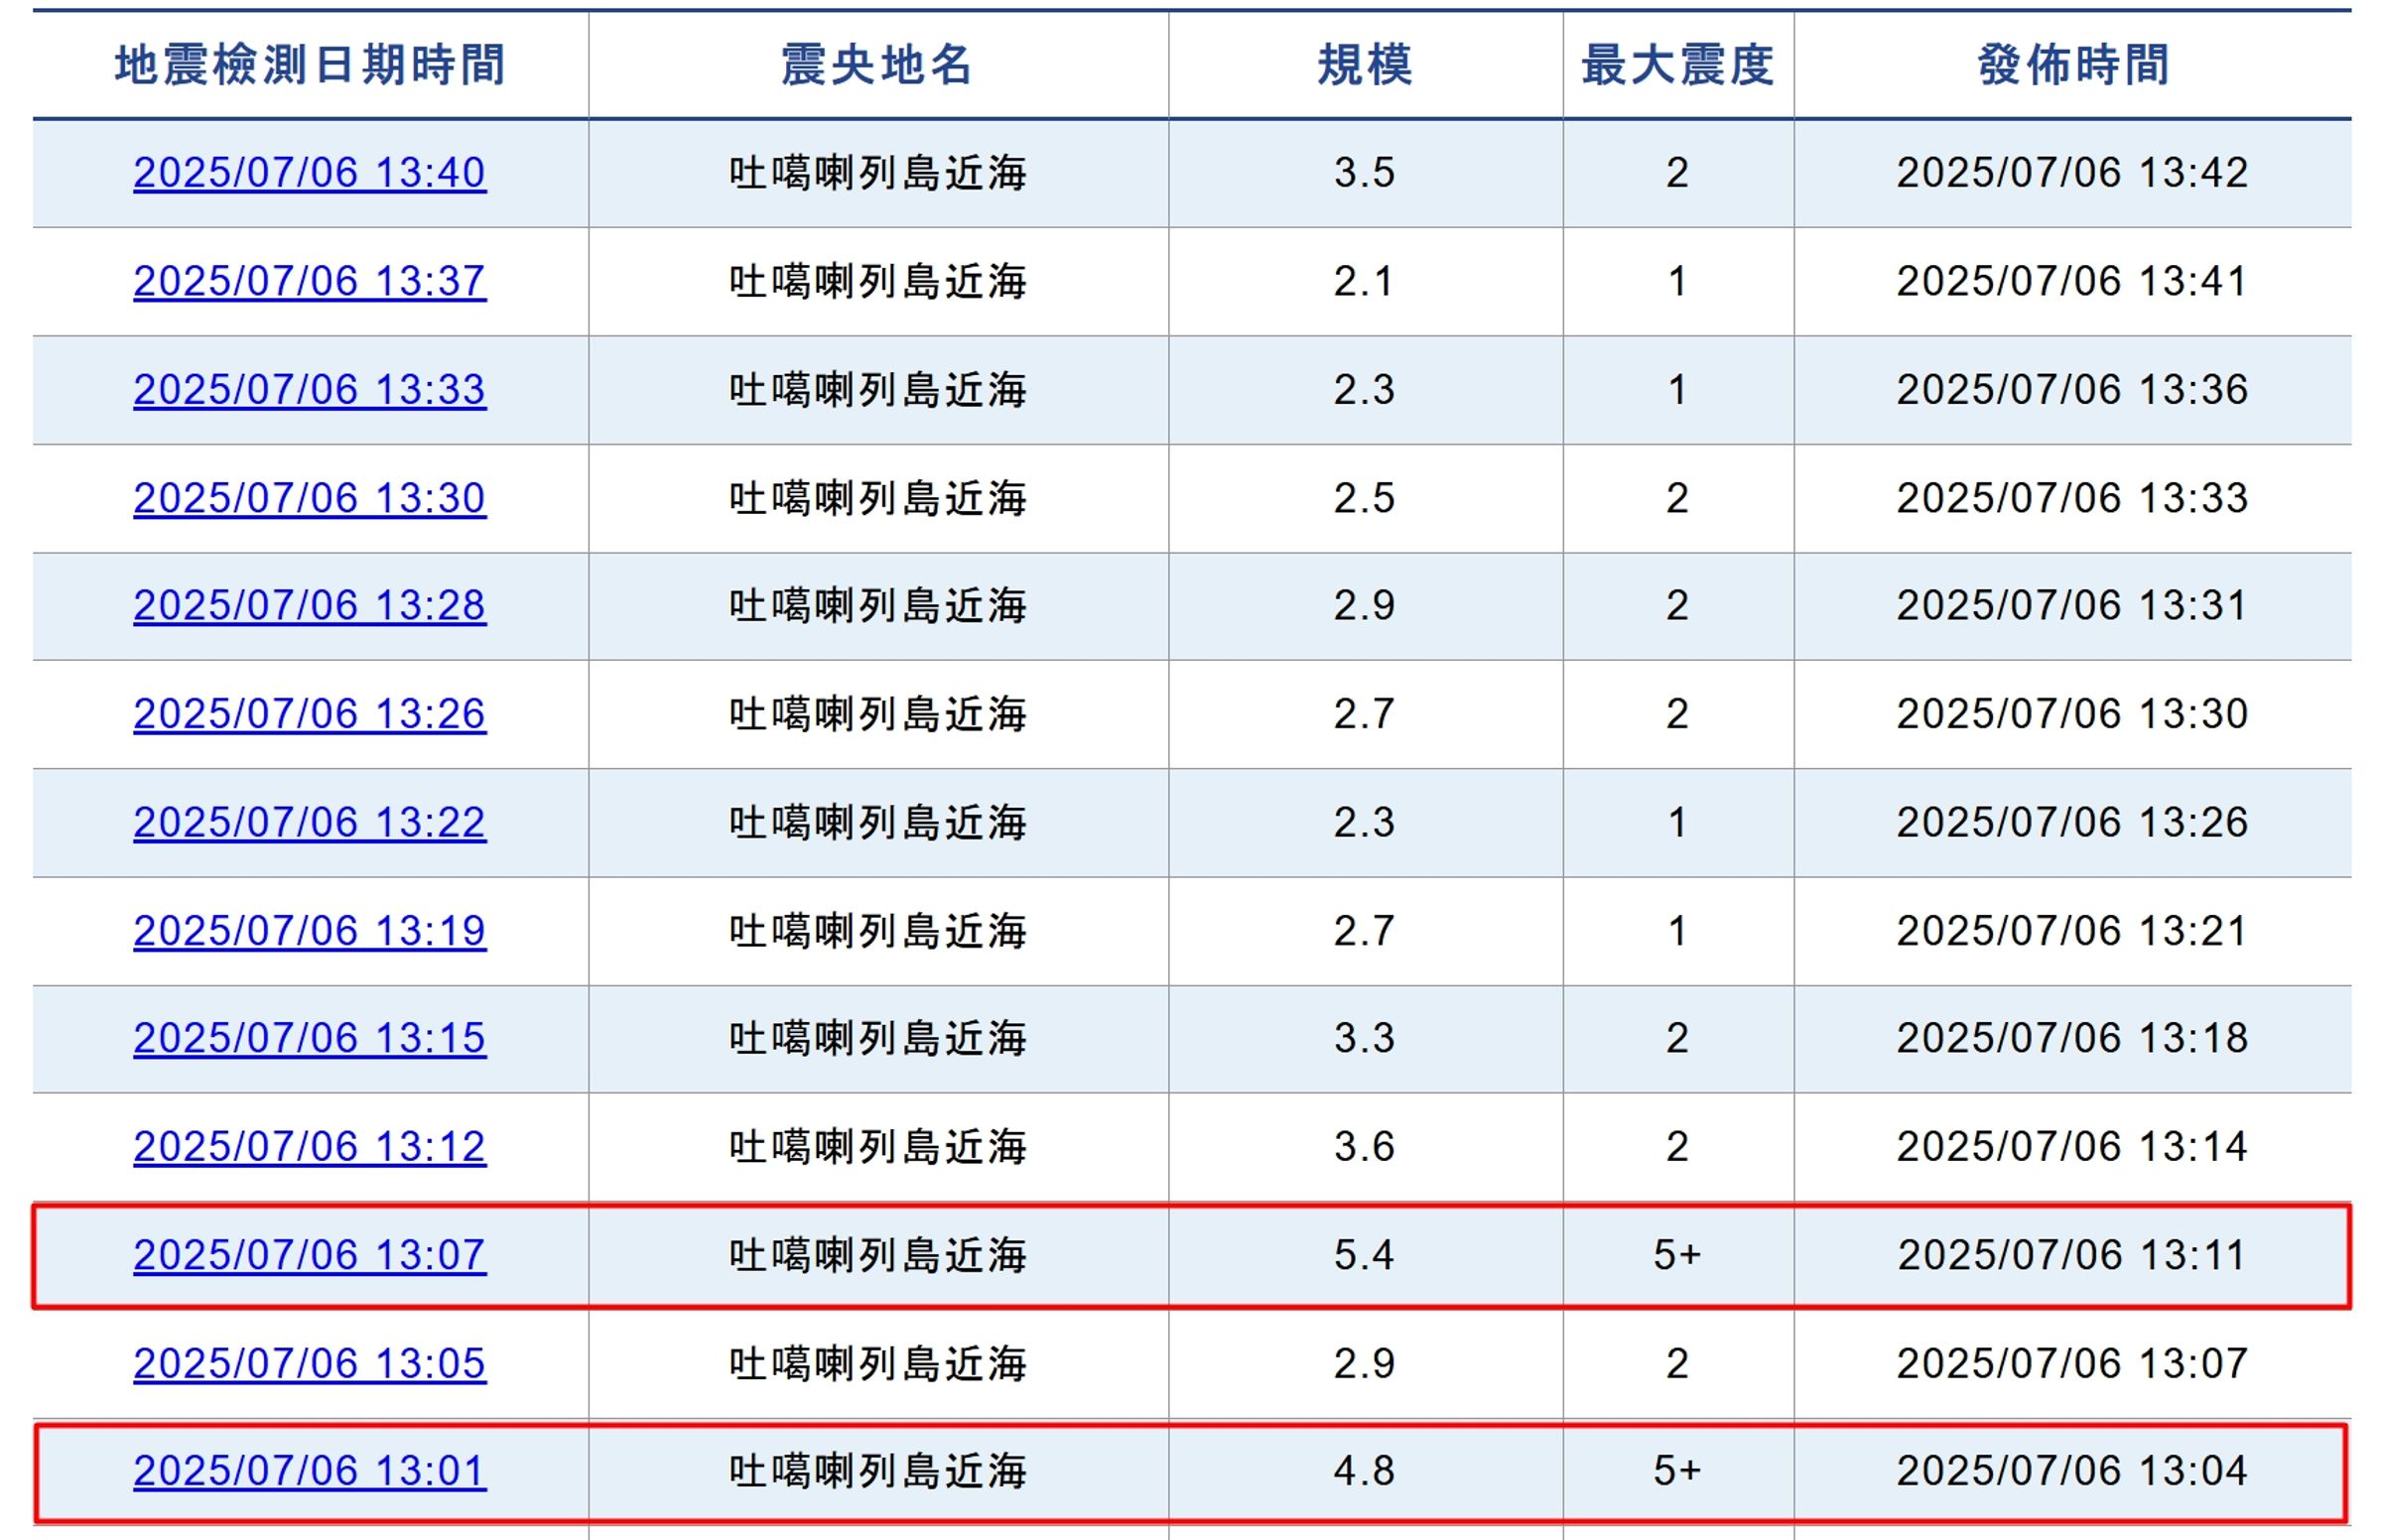
Task: Click the 最大震度 column header
Action: pyautogui.click(x=1678, y=65)
